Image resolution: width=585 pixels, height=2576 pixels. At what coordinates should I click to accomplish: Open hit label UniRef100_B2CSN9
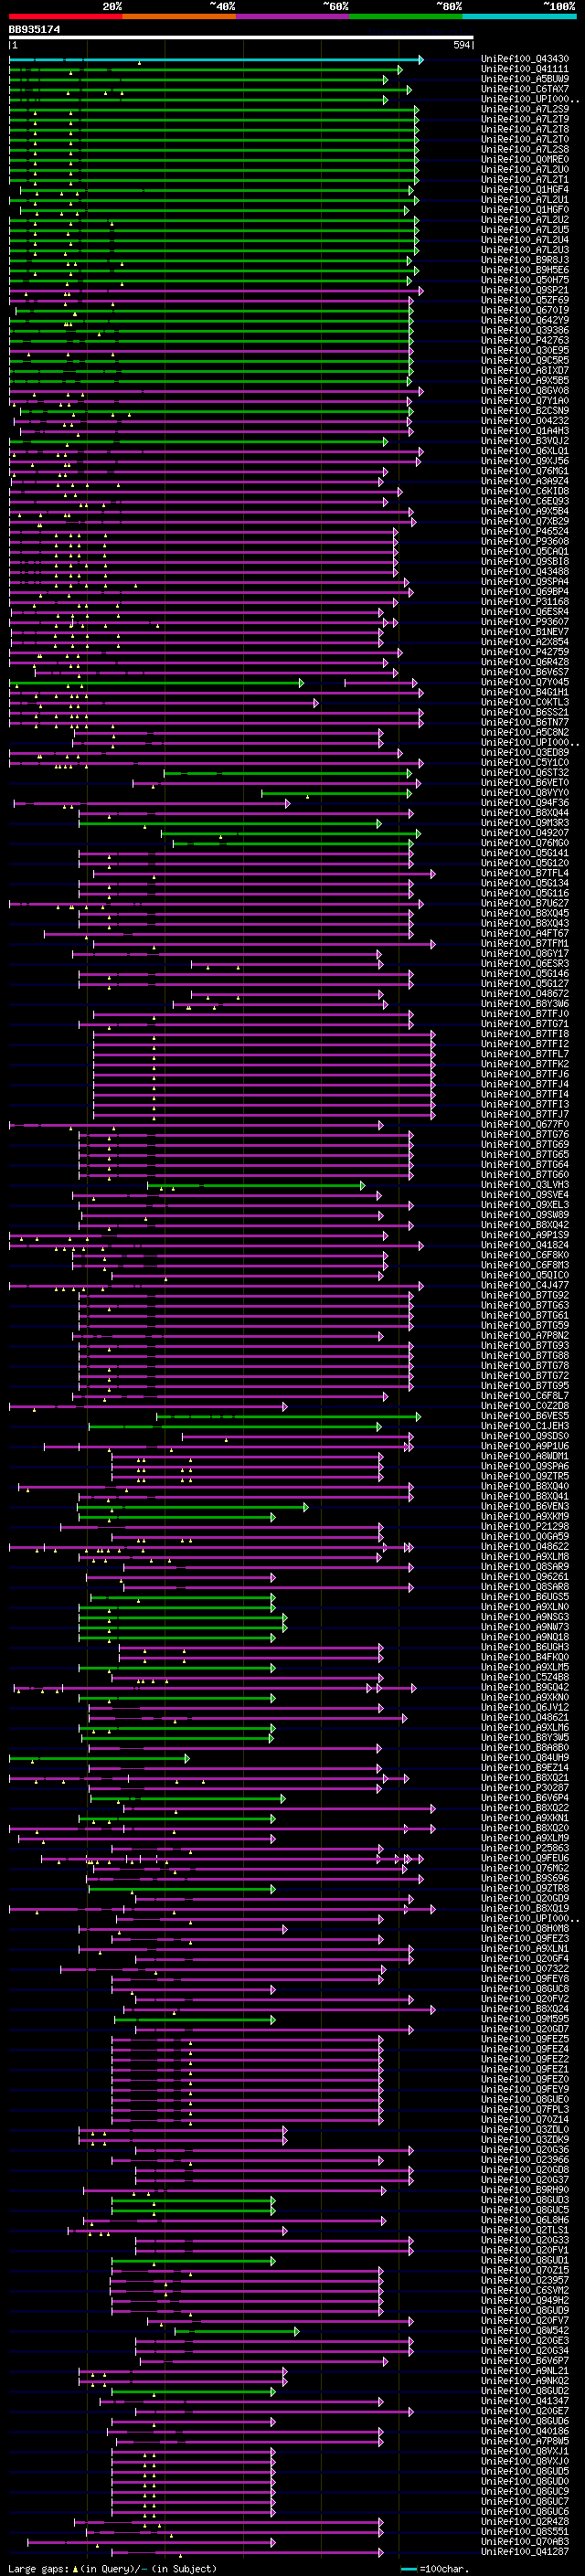click(x=525, y=411)
